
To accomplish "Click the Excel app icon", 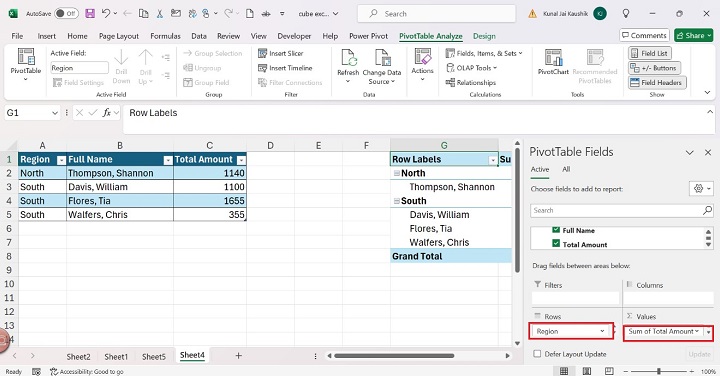I will (13, 13).
